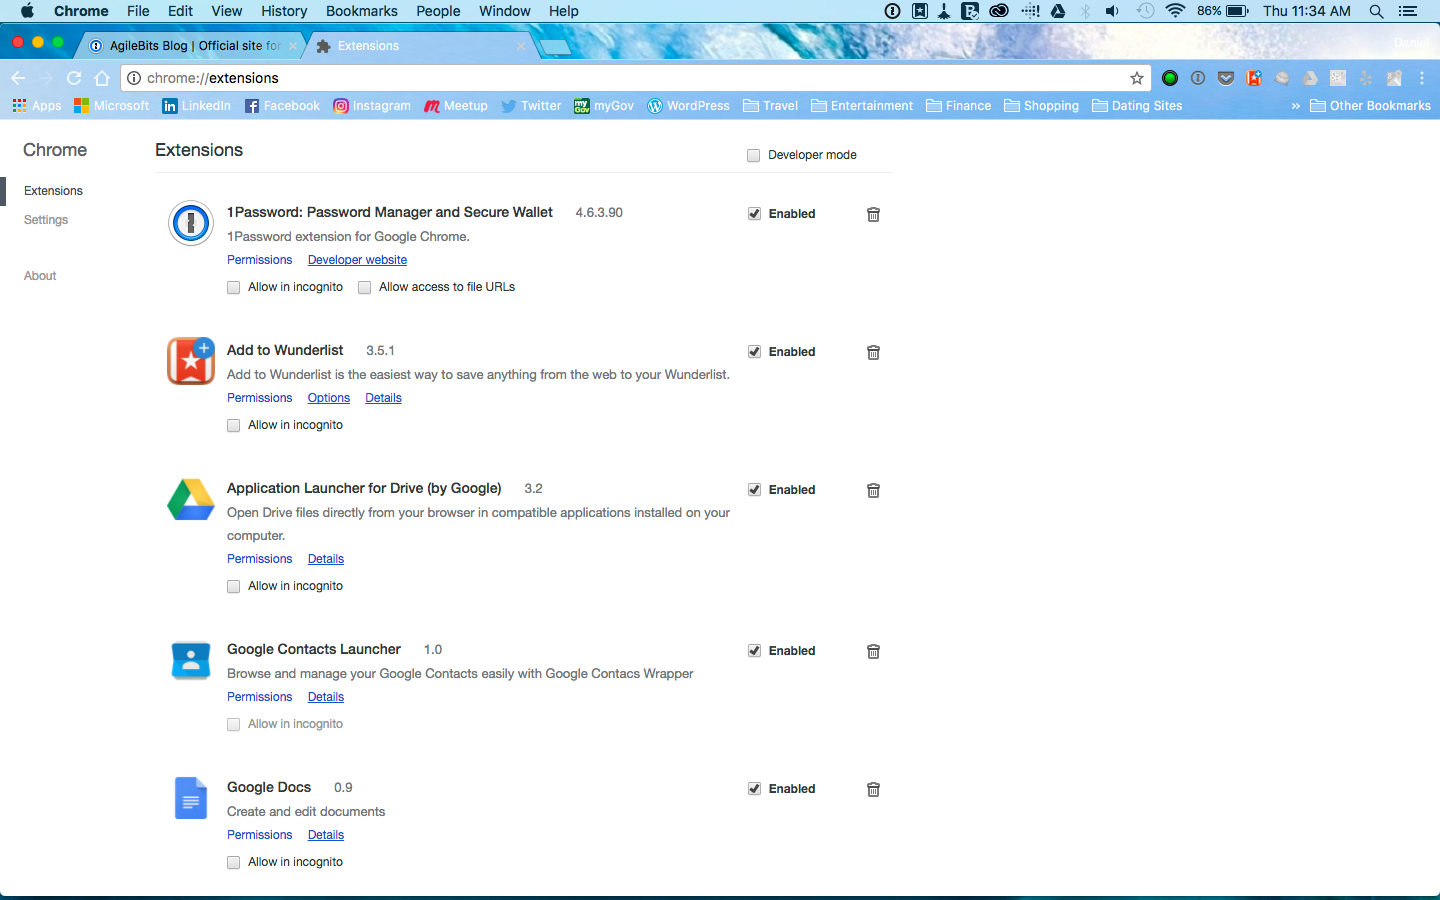
Task: Navigate back with the back arrow
Action: 18,78
